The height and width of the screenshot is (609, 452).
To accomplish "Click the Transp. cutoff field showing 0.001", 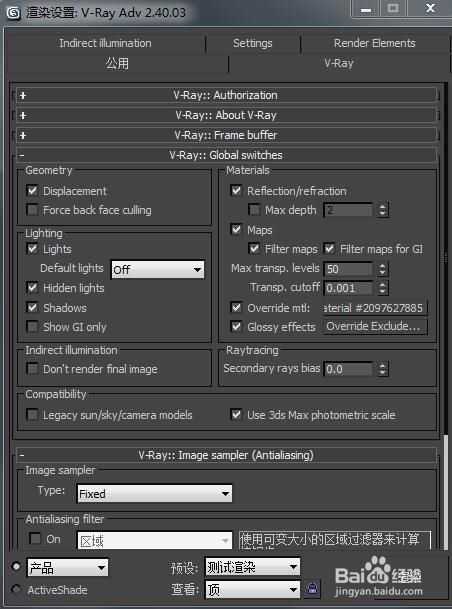I will (x=348, y=288).
